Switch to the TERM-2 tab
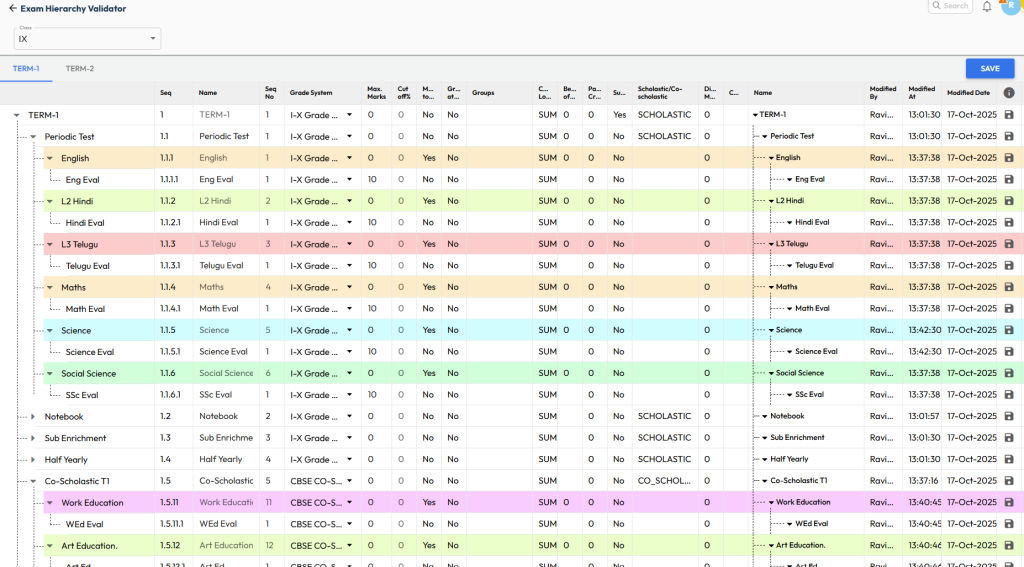1024x567 pixels. click(x=80, y=69)
